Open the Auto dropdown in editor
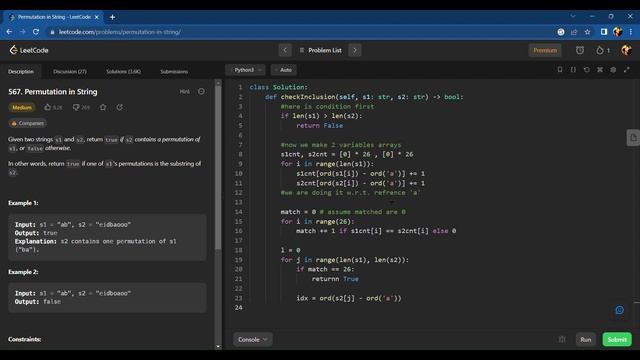The height and width of the screenshot is (360, 640). (284, 70)
